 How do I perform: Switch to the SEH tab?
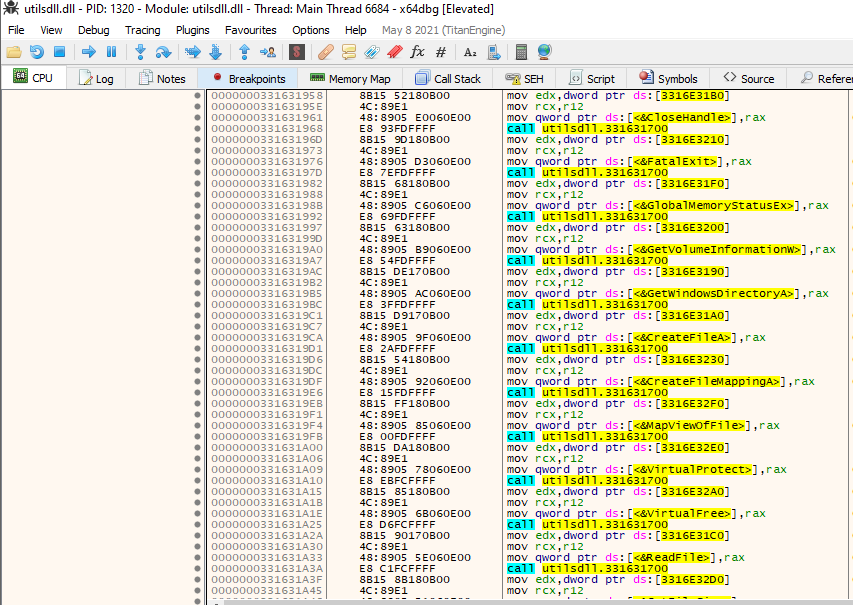coord(524,78)
